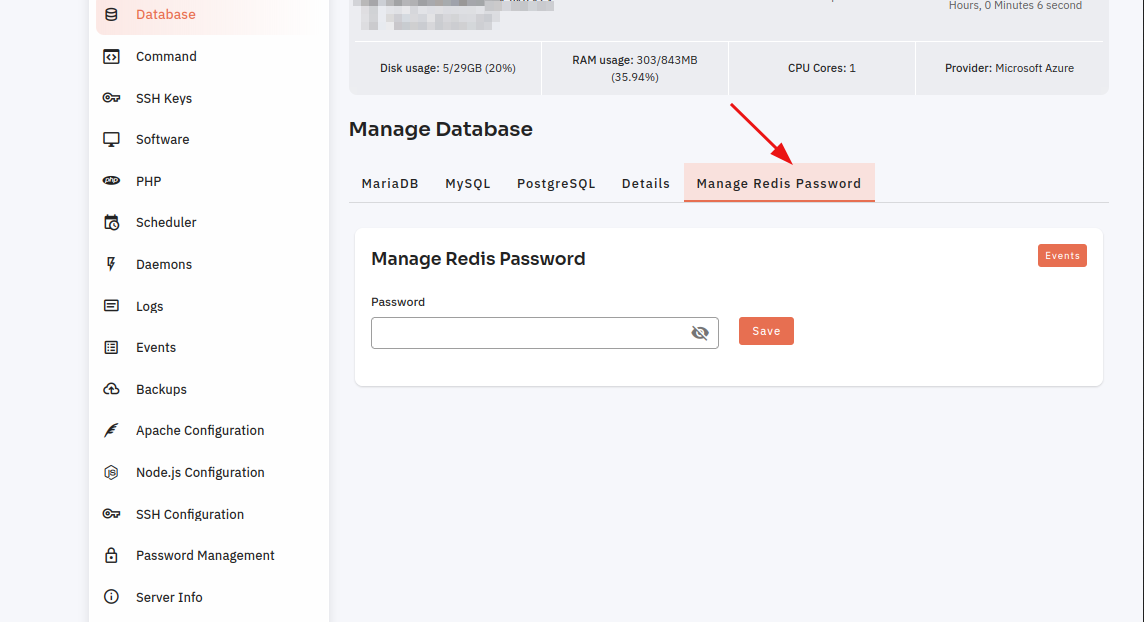Switch to the MySQL tab
The width and height of the screenshot is (1144, 622).
(468, 184)
